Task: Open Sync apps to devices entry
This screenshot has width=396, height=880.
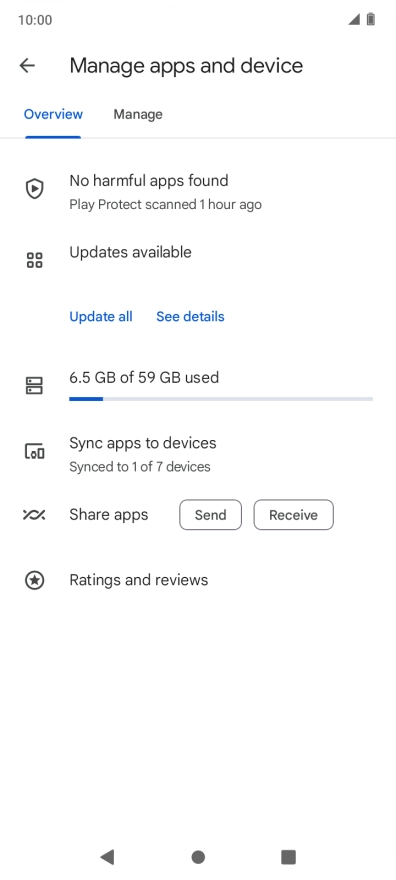Action: pos(198,454)
